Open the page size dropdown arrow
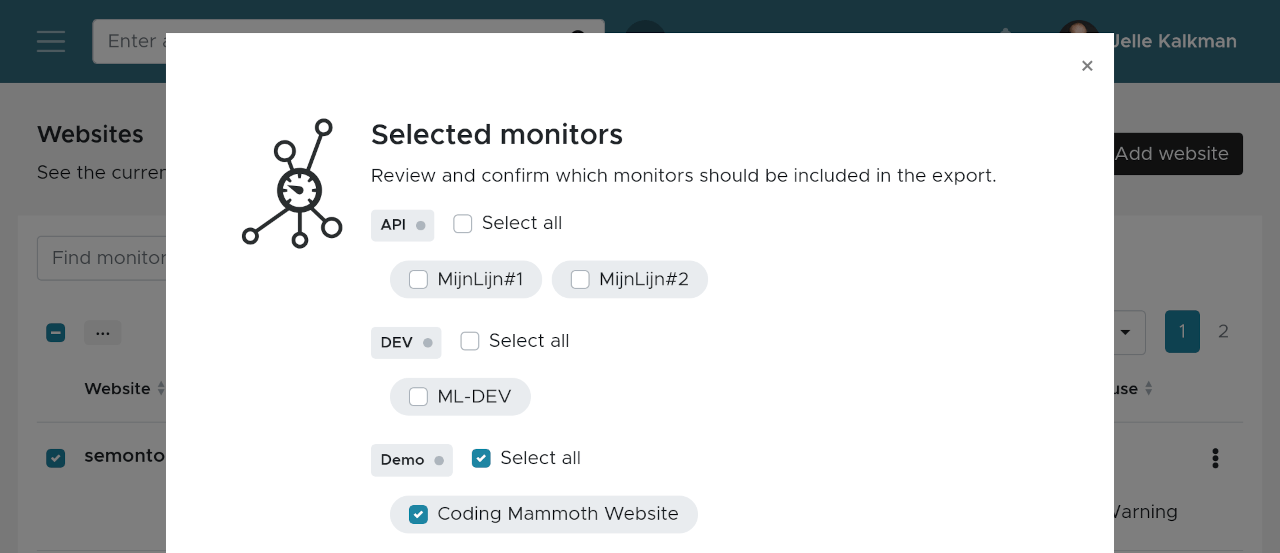Image resolution: width=1280 pixels, height=553 pixels. pos(1126,332)
